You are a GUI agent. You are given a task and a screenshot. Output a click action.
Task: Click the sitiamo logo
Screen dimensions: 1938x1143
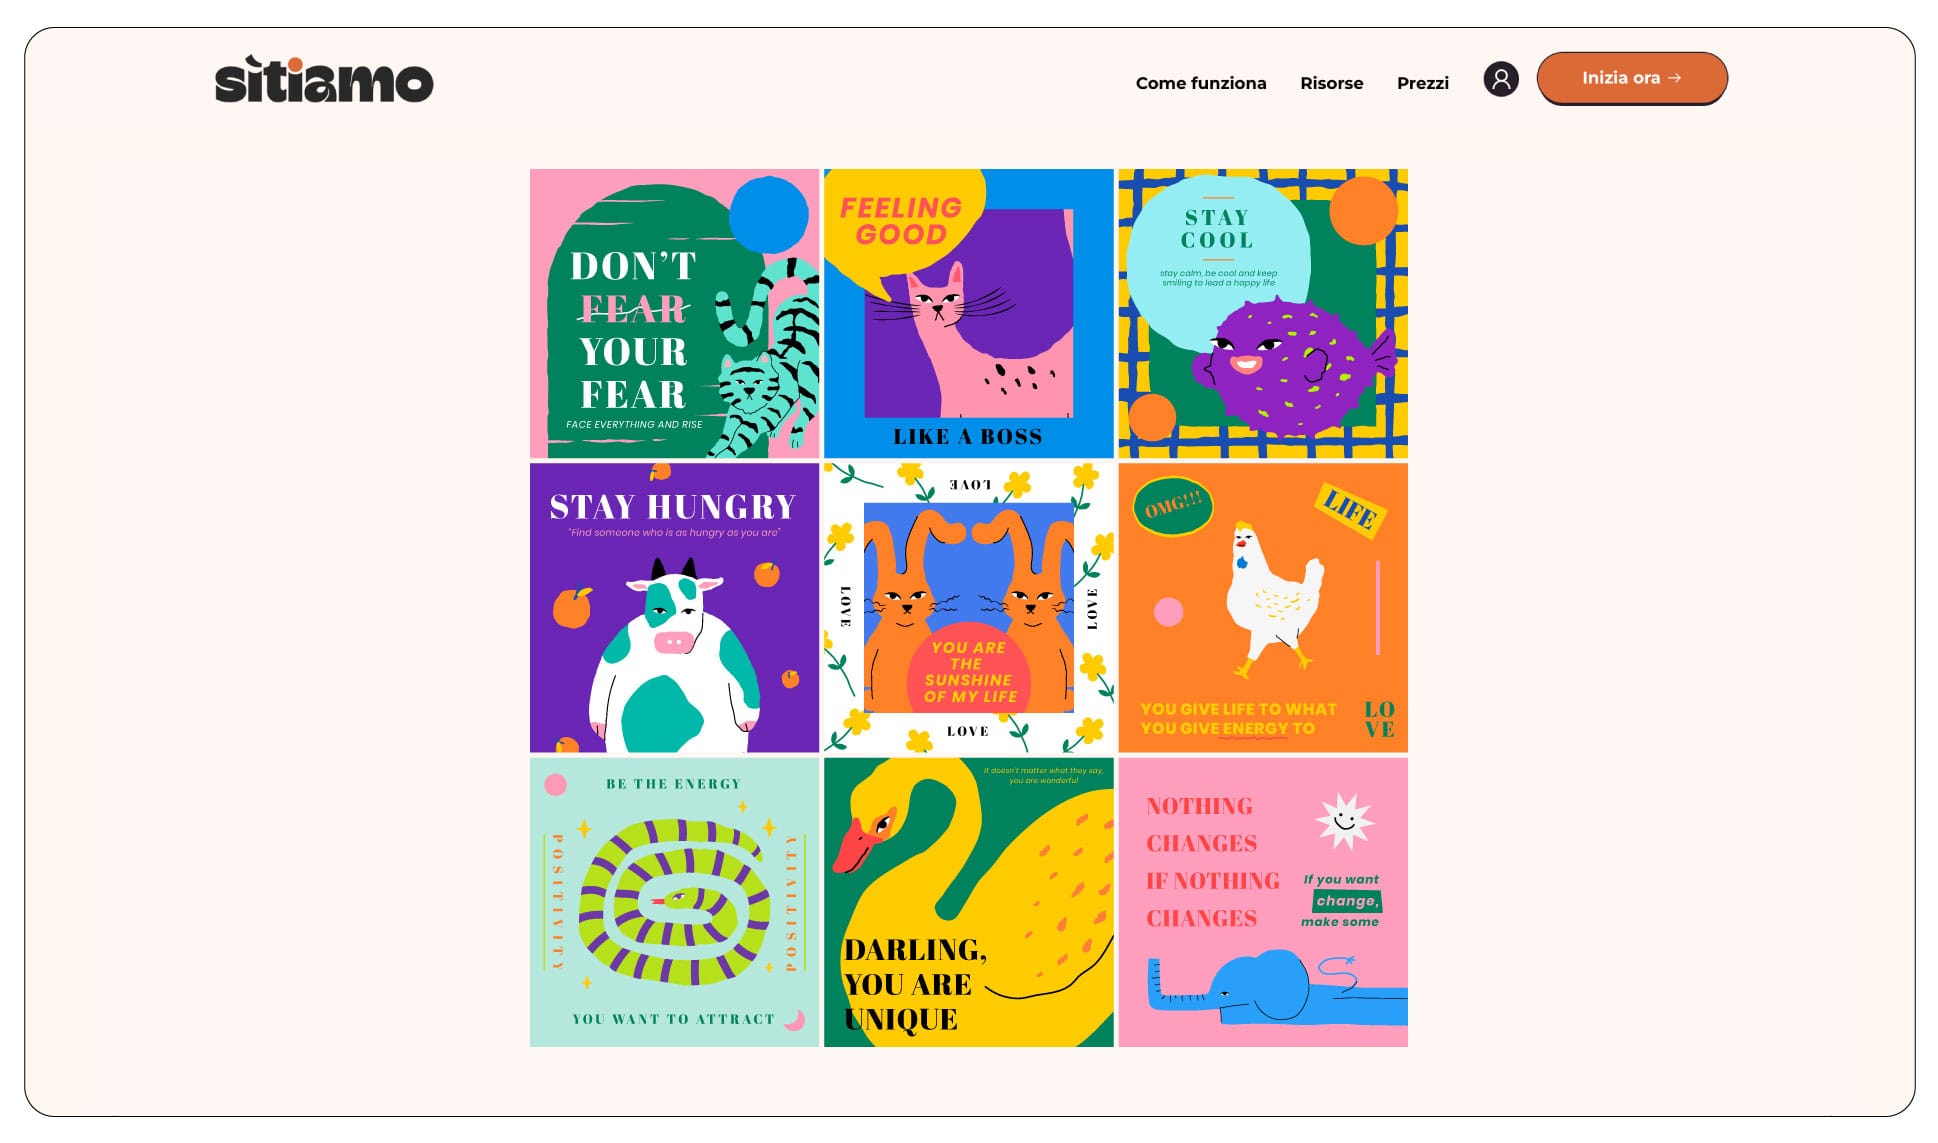pyautogui.click(x=324, y=79)
